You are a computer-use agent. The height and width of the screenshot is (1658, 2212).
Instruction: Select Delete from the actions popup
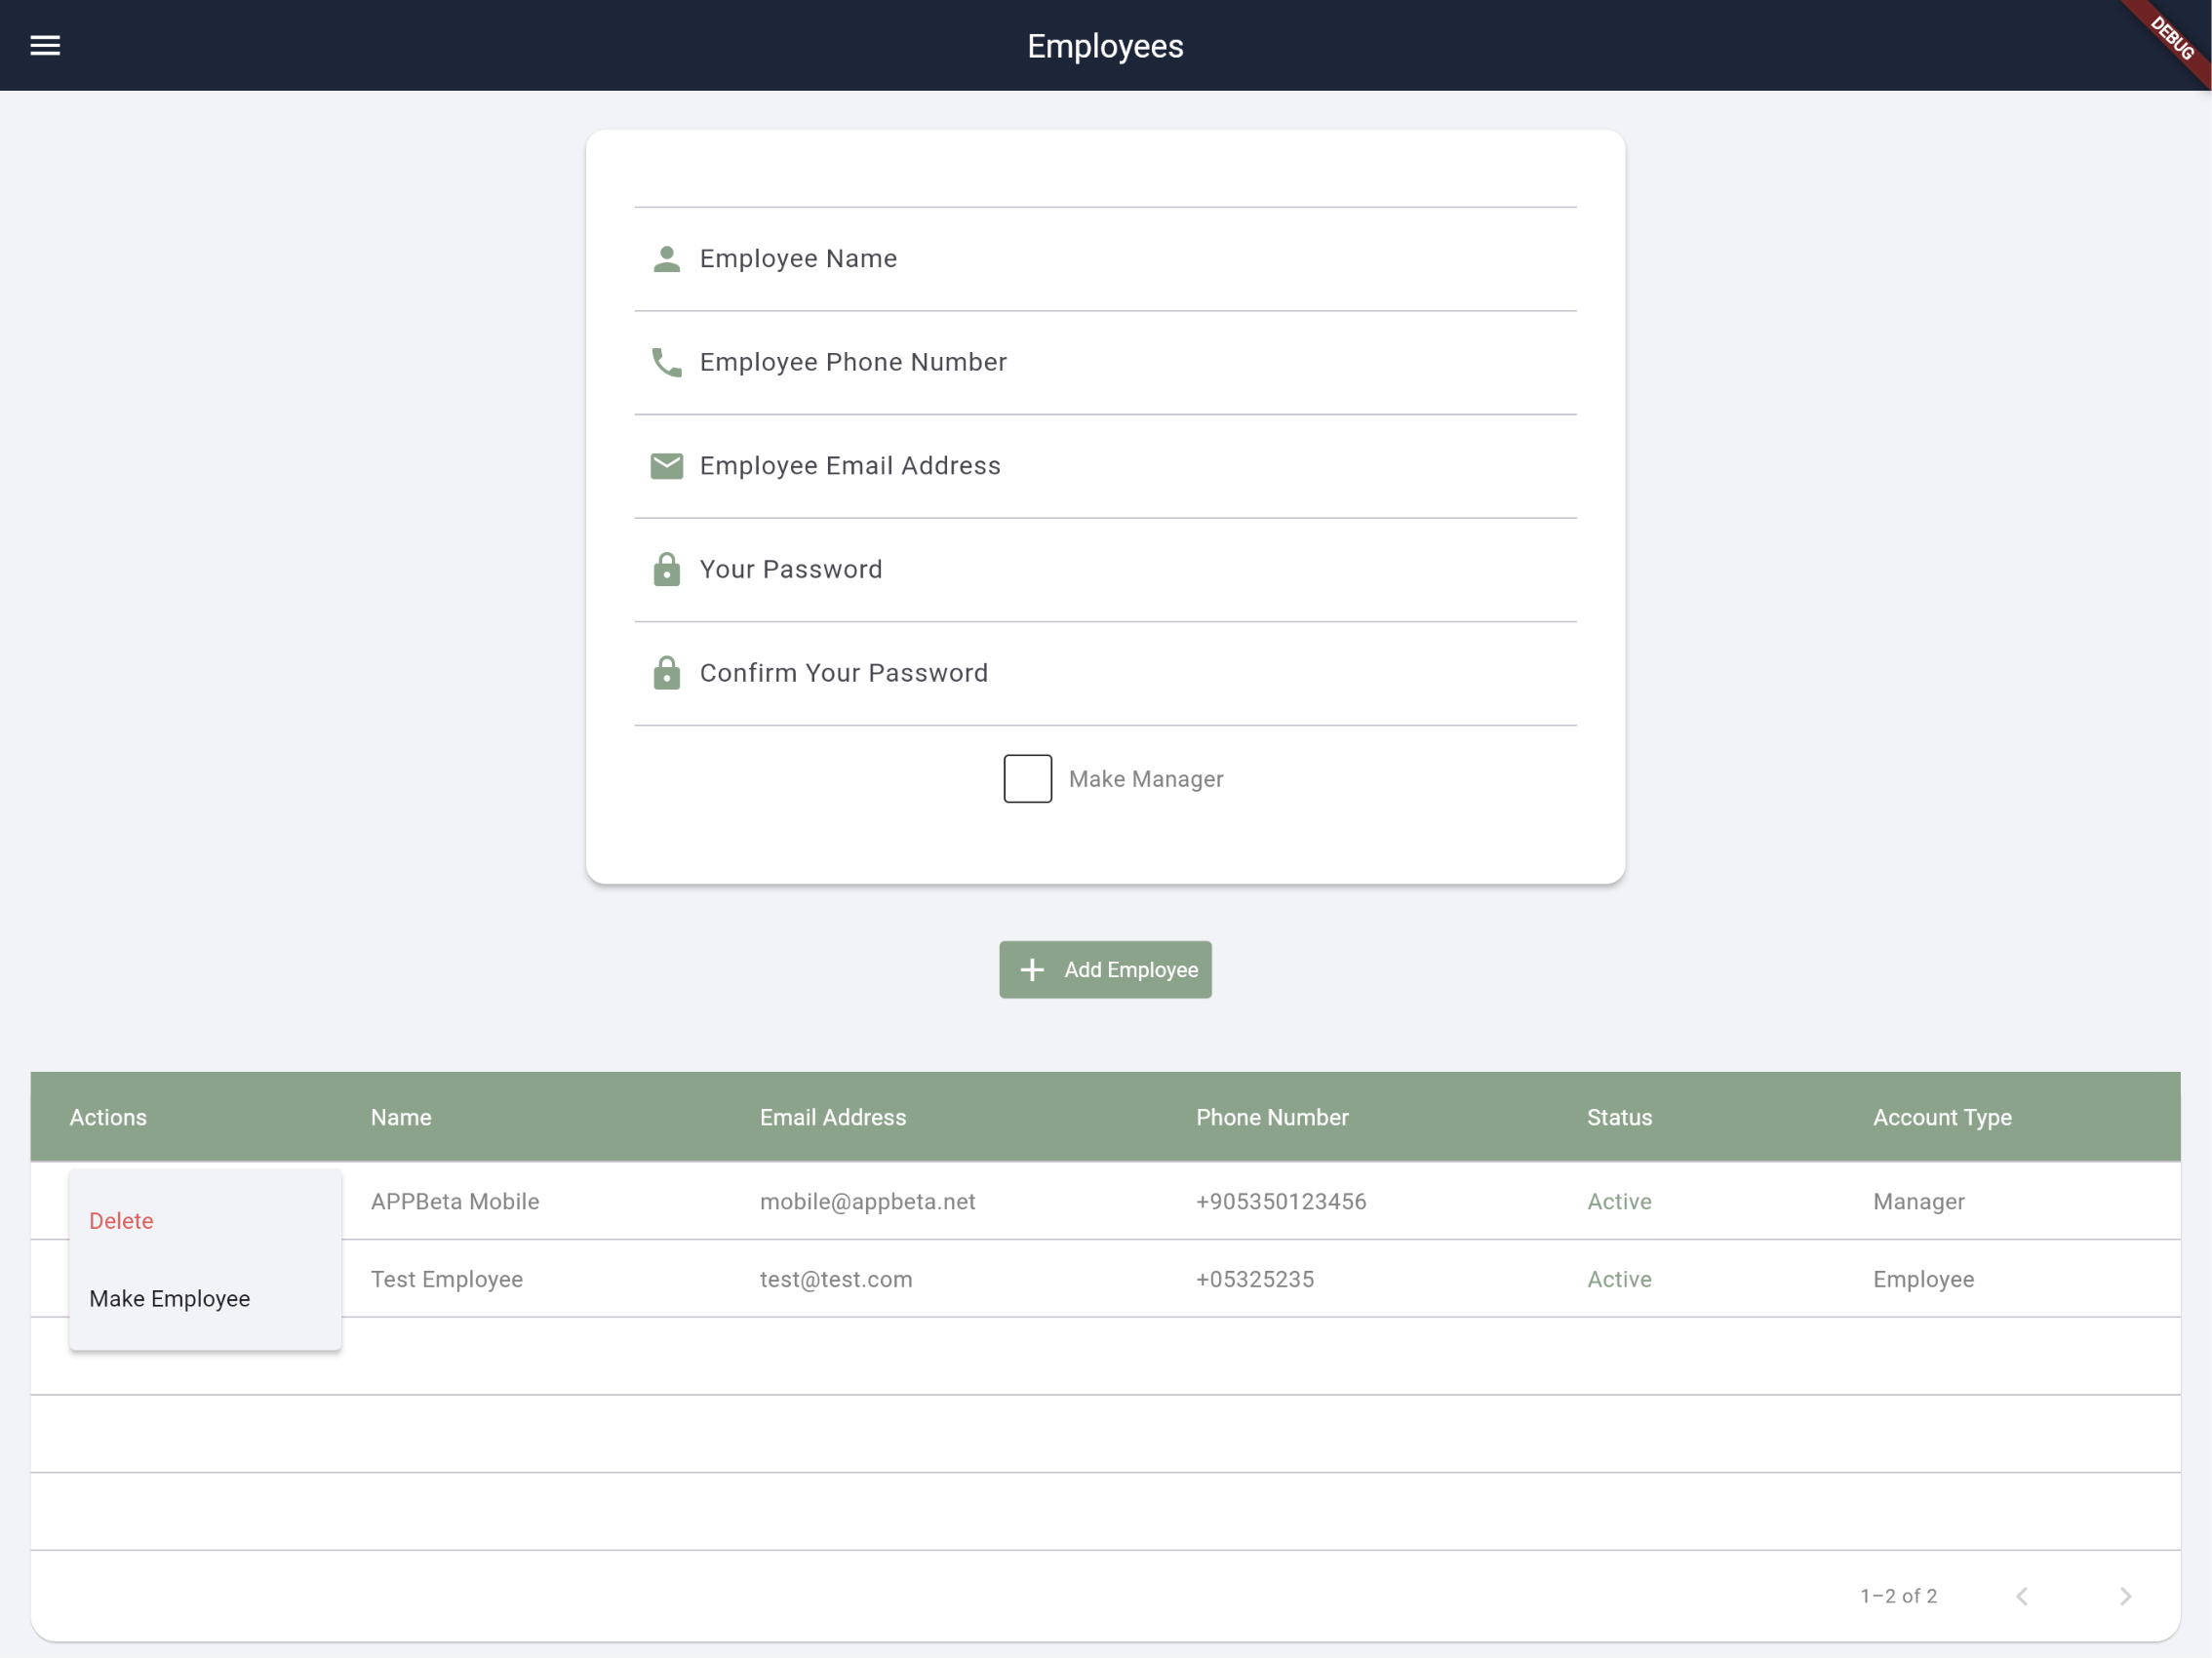121,1221
